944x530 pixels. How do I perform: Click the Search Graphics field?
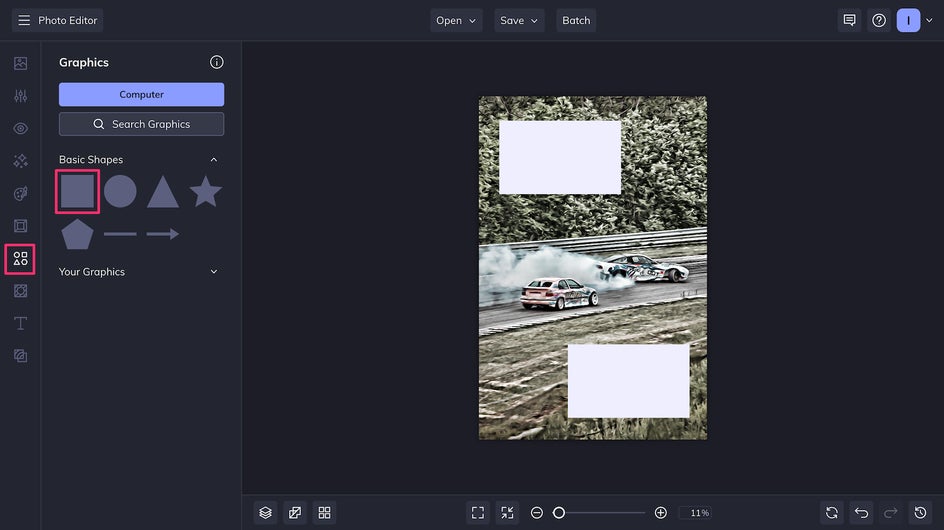point(141,124)
